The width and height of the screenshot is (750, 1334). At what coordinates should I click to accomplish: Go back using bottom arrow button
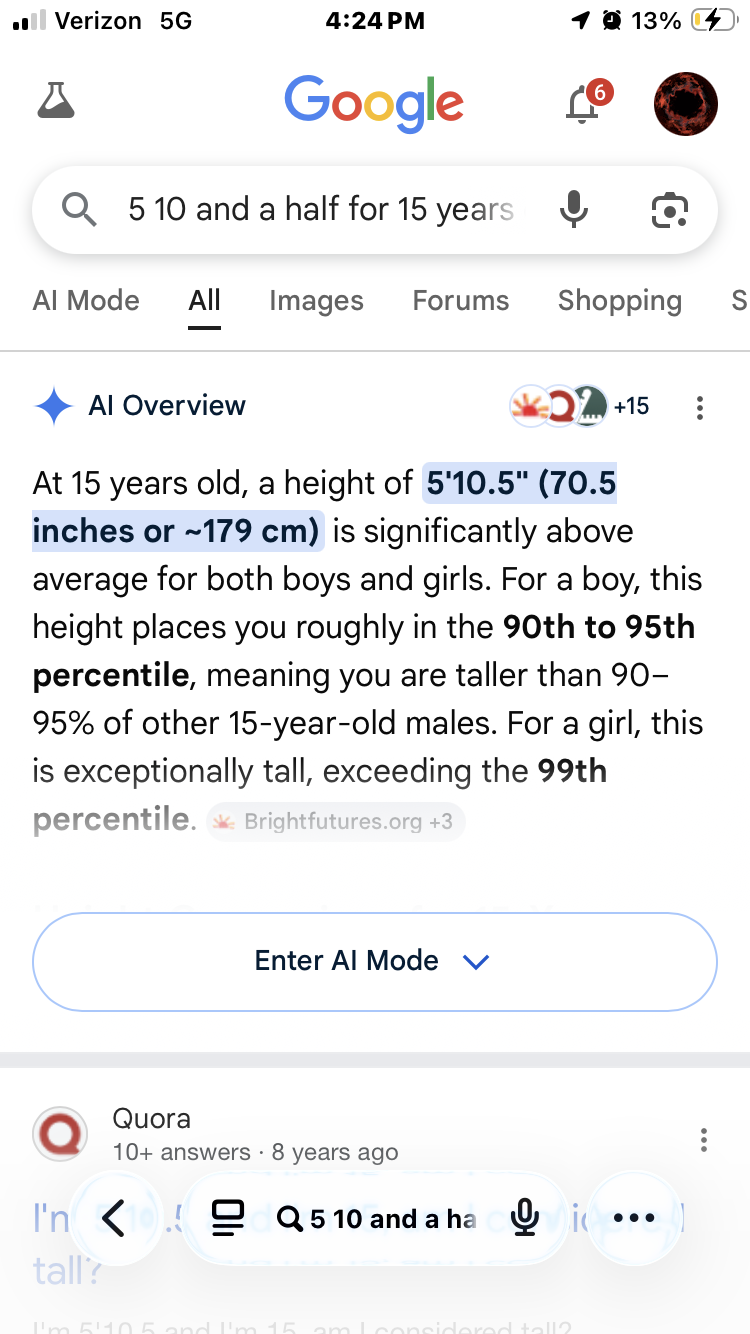coord(113,1218)
